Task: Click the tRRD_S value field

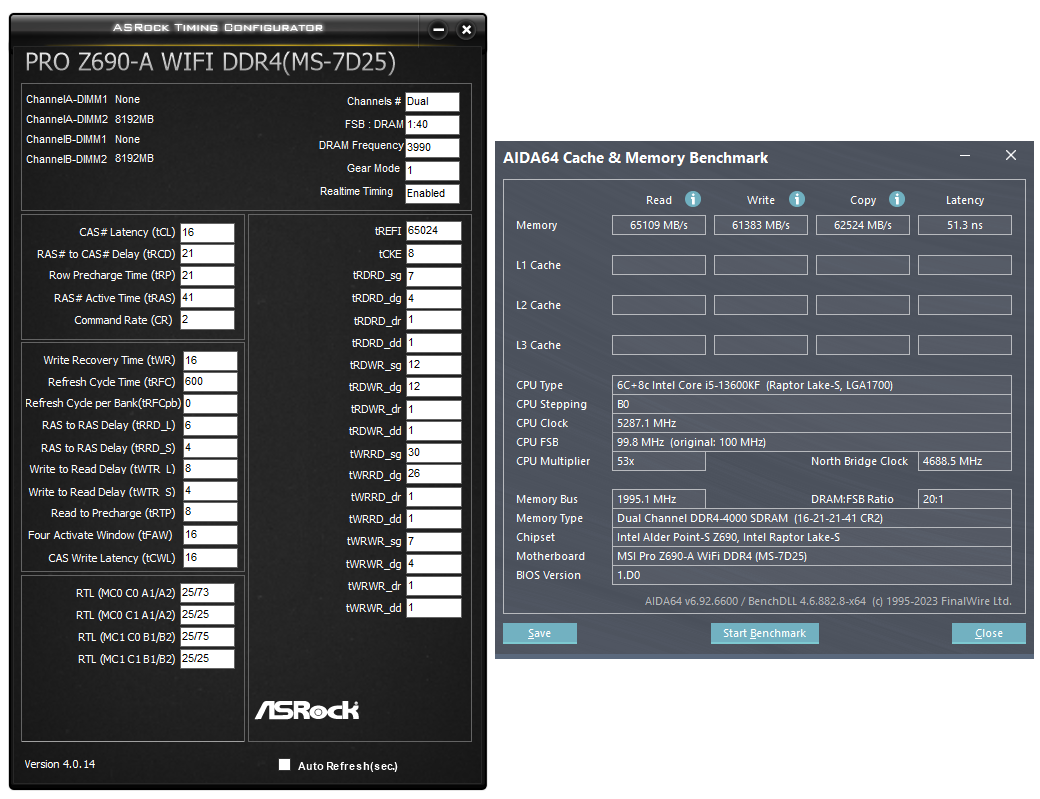Action: 210,448
